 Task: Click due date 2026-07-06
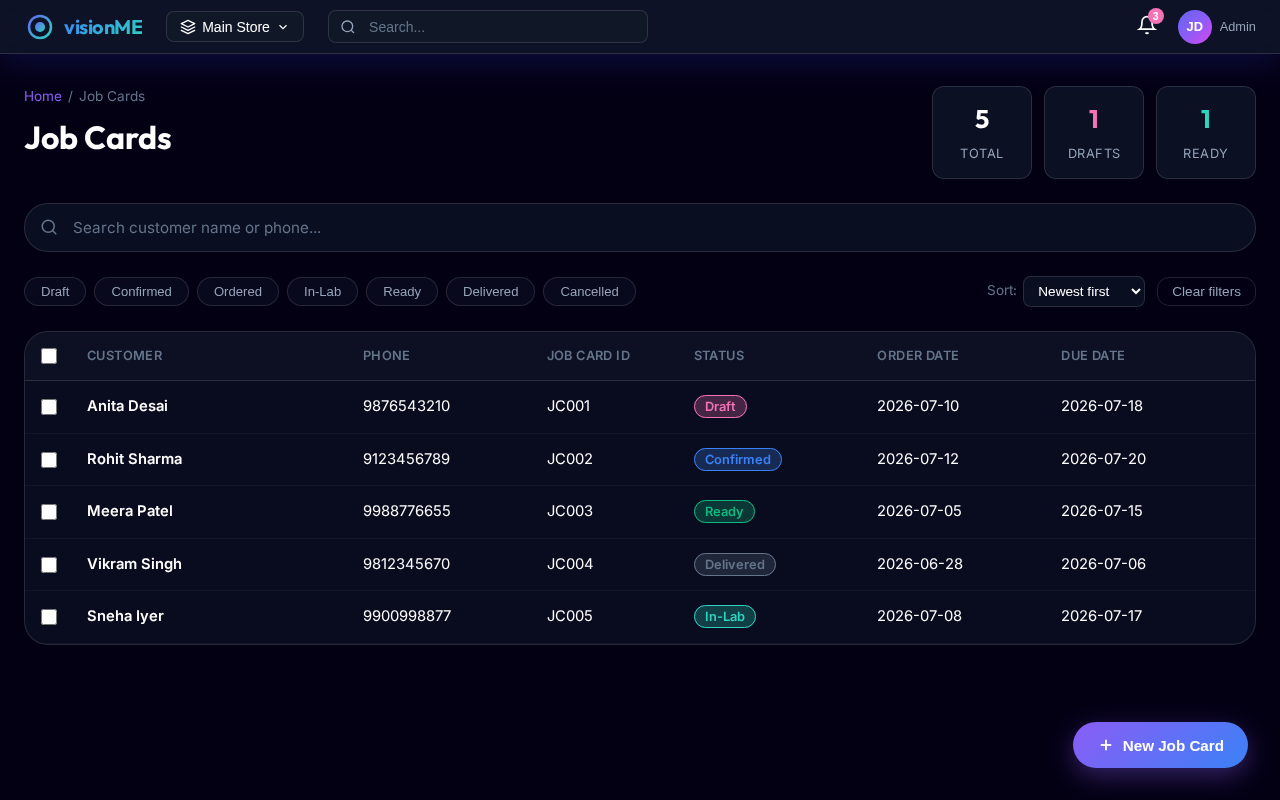pyautogui.click(x=1103, y=564)
